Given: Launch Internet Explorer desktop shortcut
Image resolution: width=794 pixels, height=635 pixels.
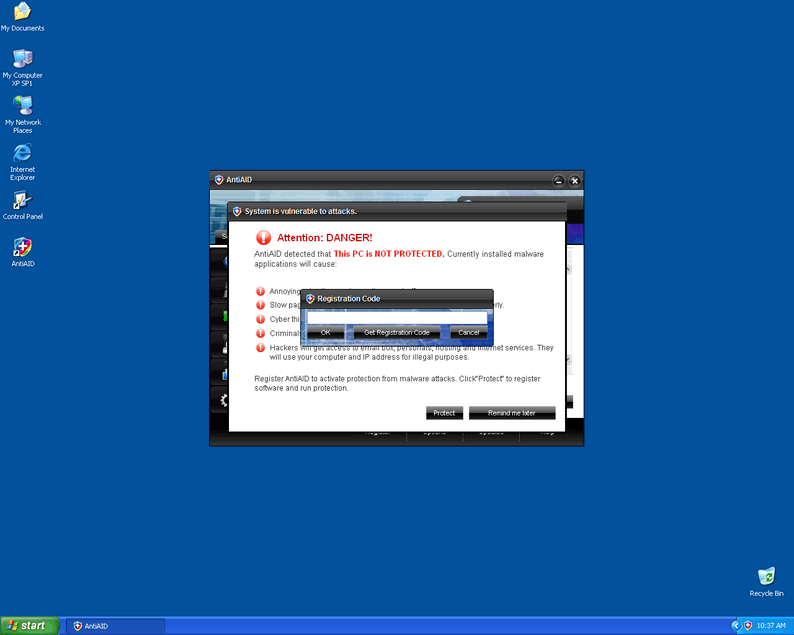Looking at the screenshot, I should tap(22, 153).
